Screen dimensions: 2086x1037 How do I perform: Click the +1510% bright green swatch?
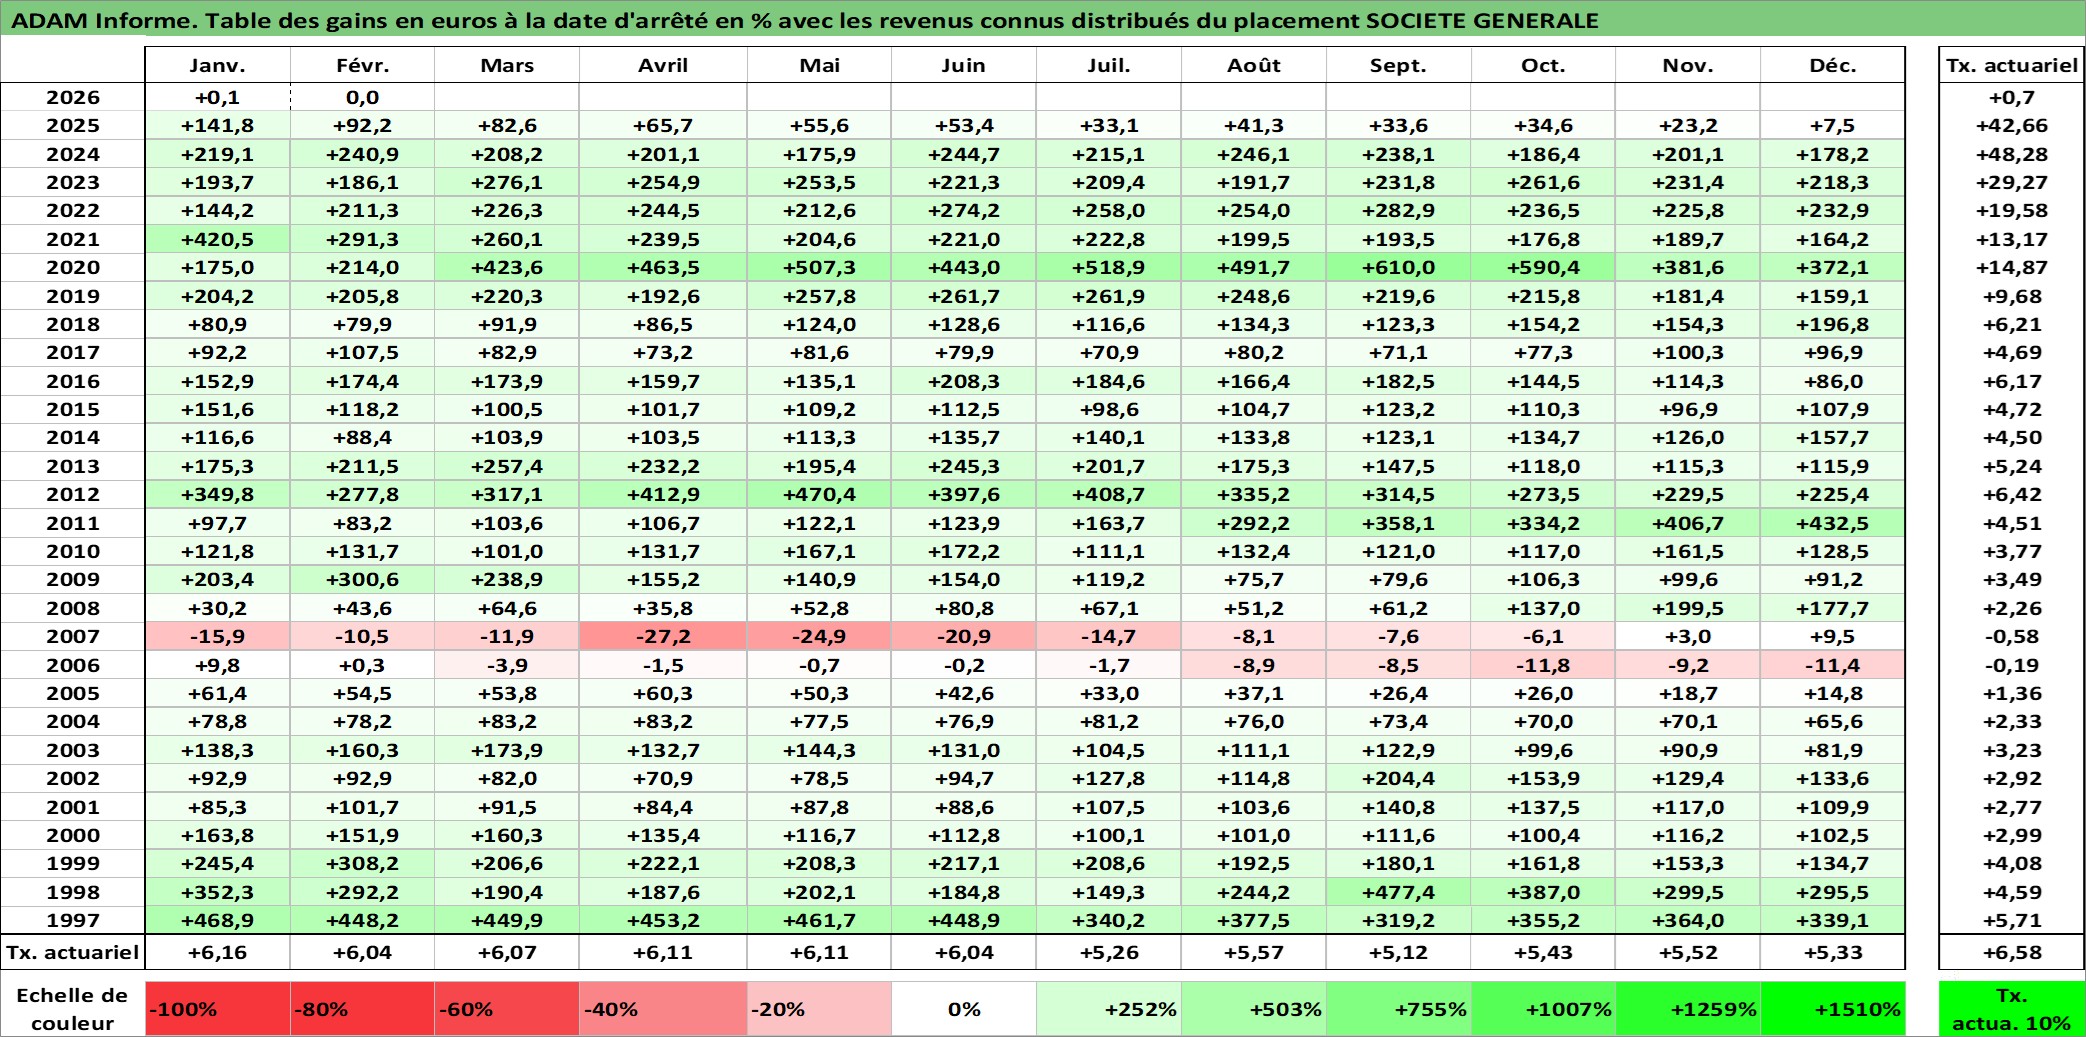(1832, 1009)
